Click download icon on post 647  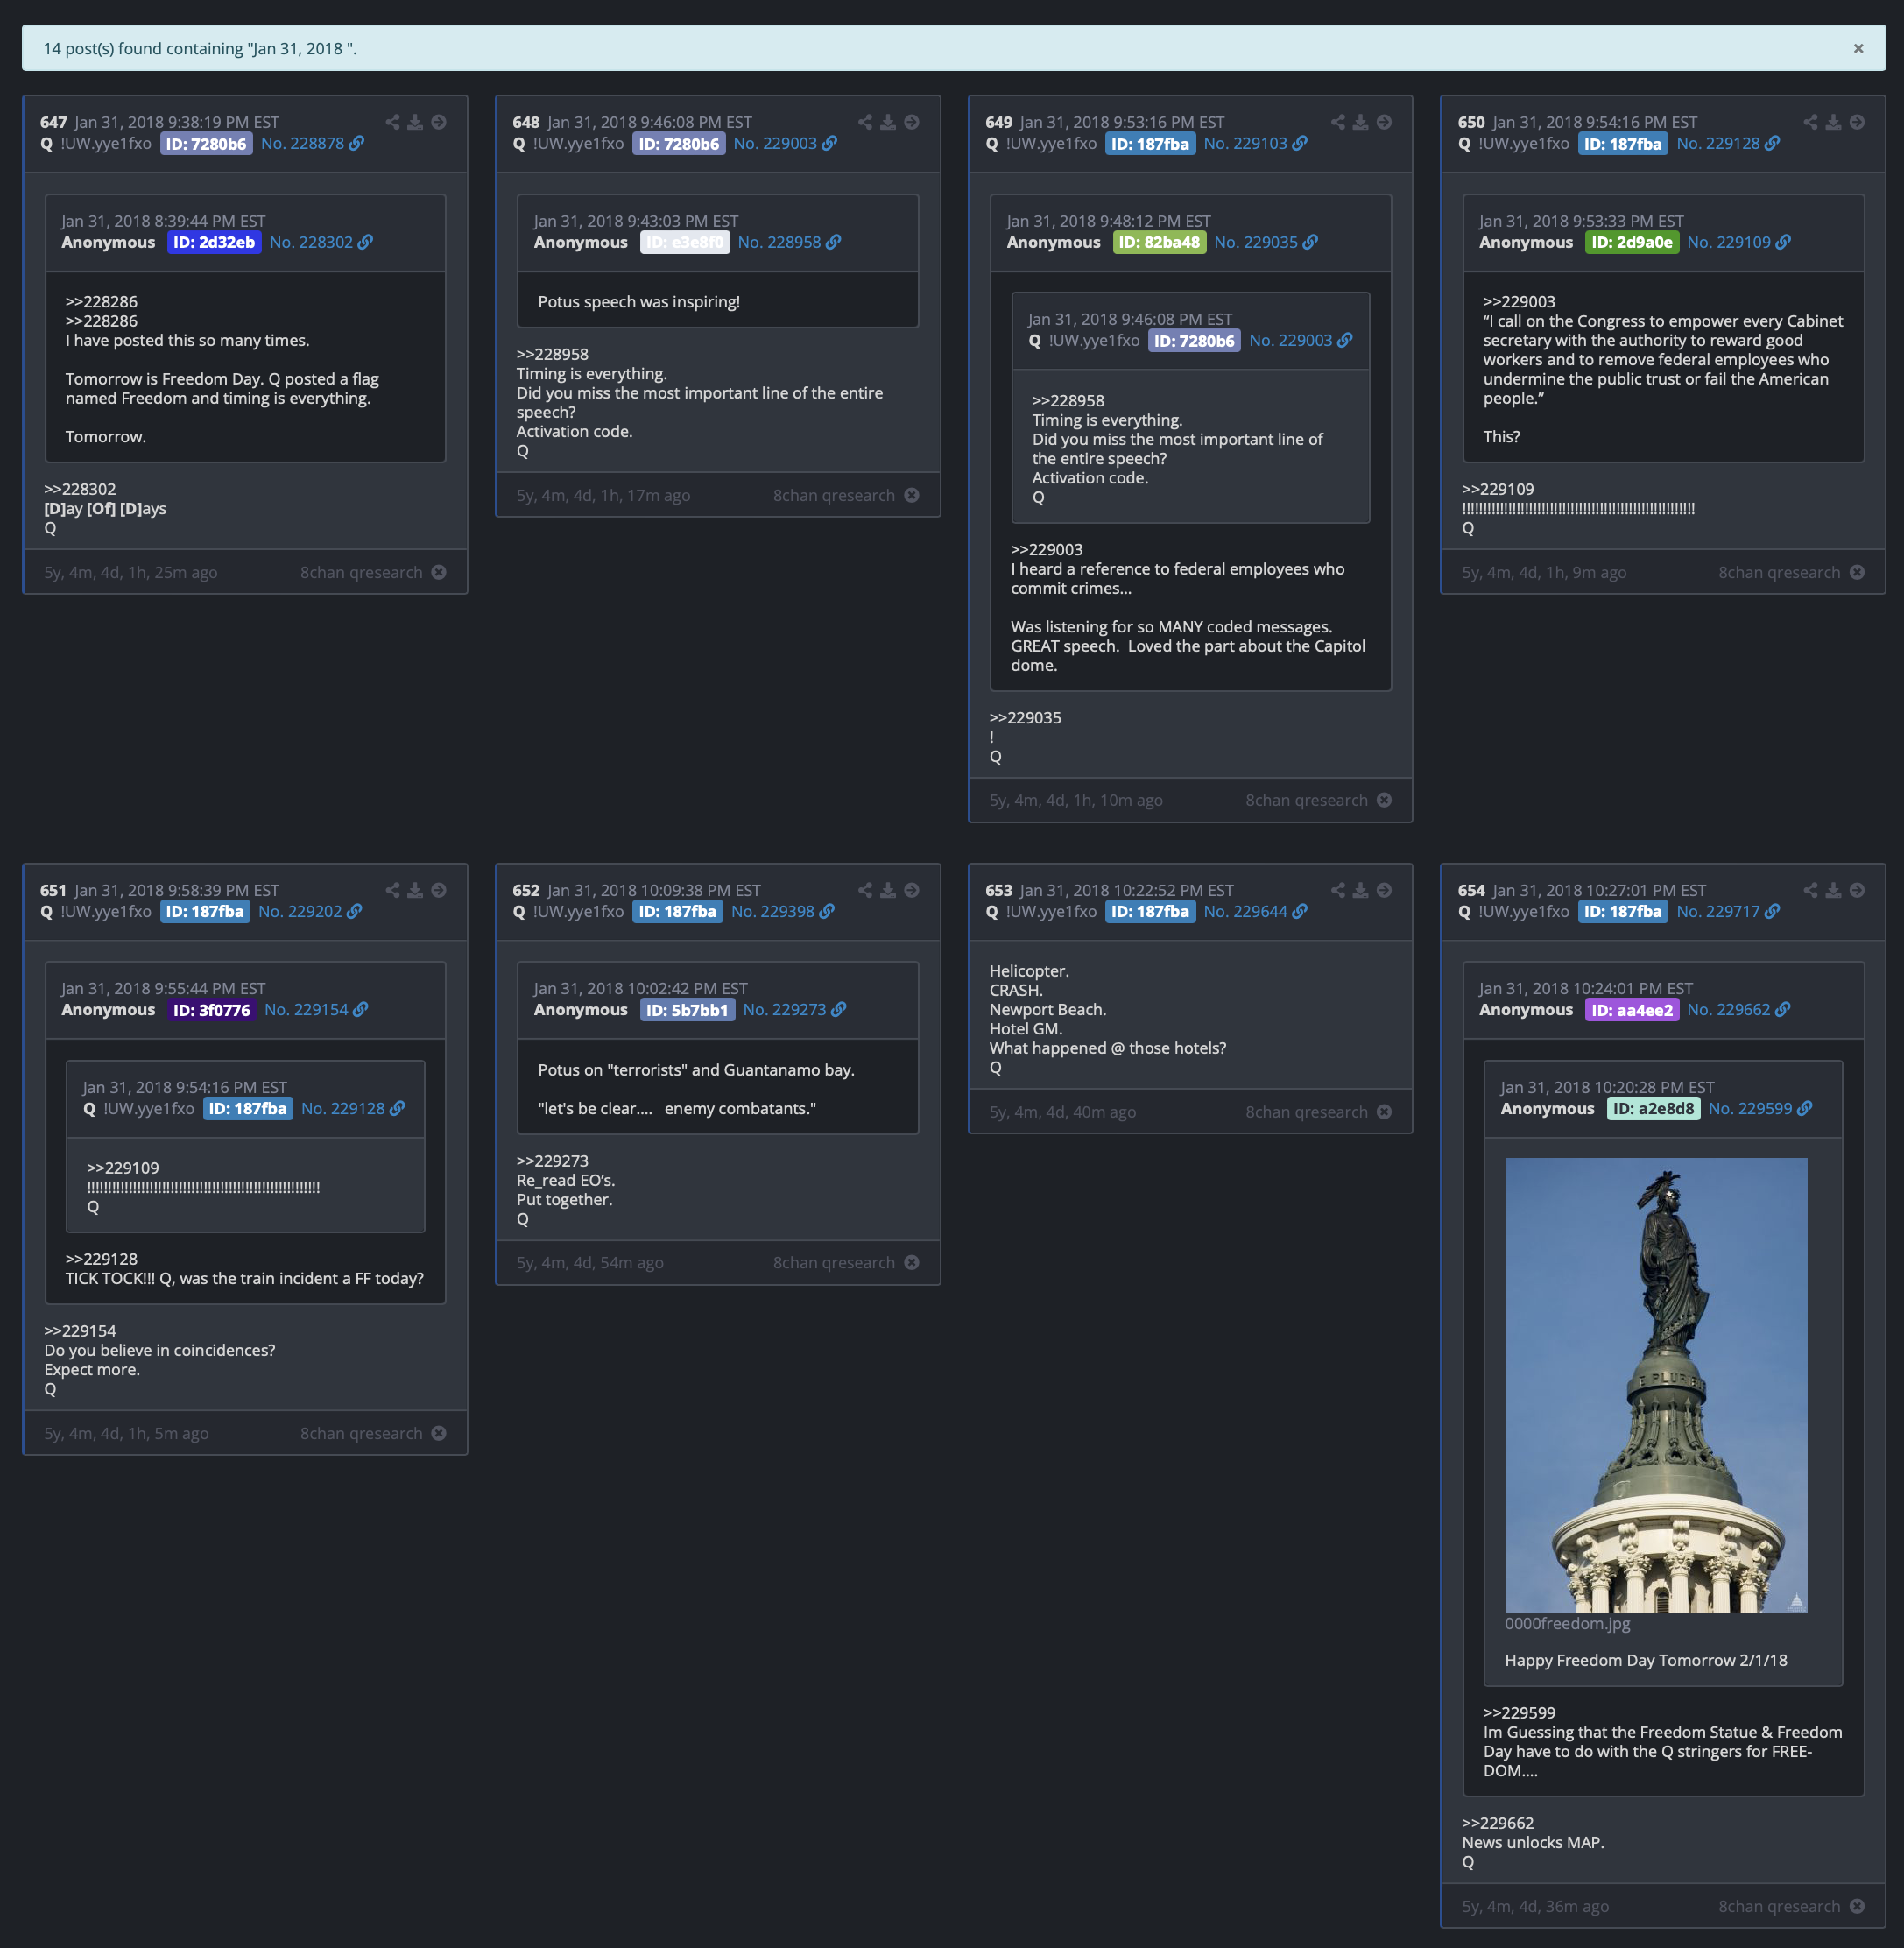click(x=415, y=122)
